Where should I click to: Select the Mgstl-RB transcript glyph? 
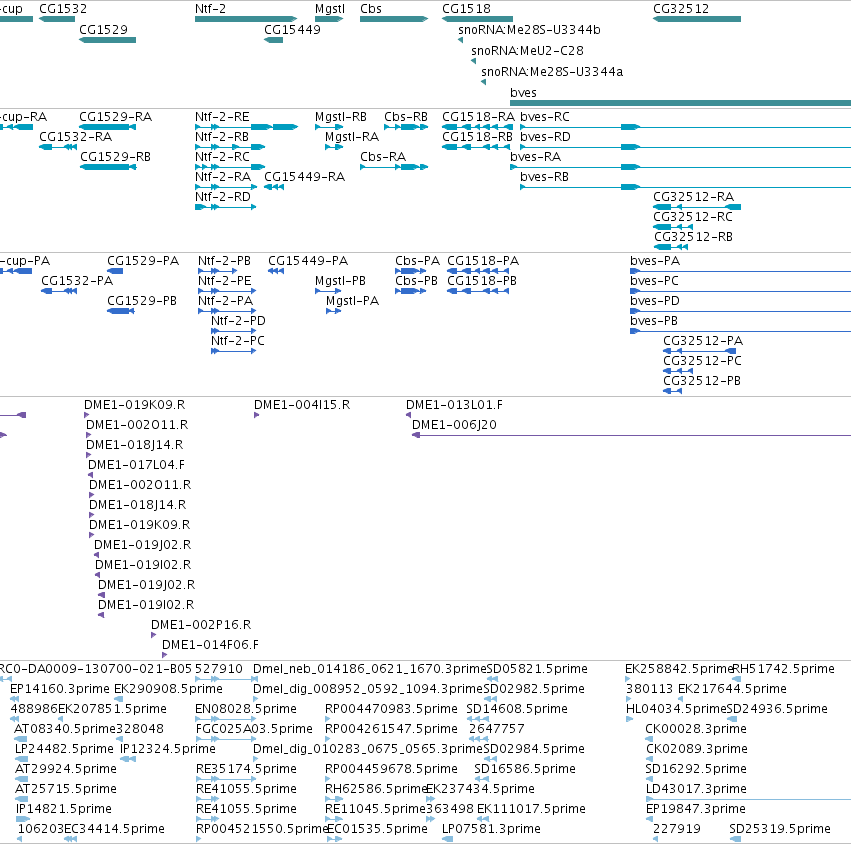pos(329,127)
